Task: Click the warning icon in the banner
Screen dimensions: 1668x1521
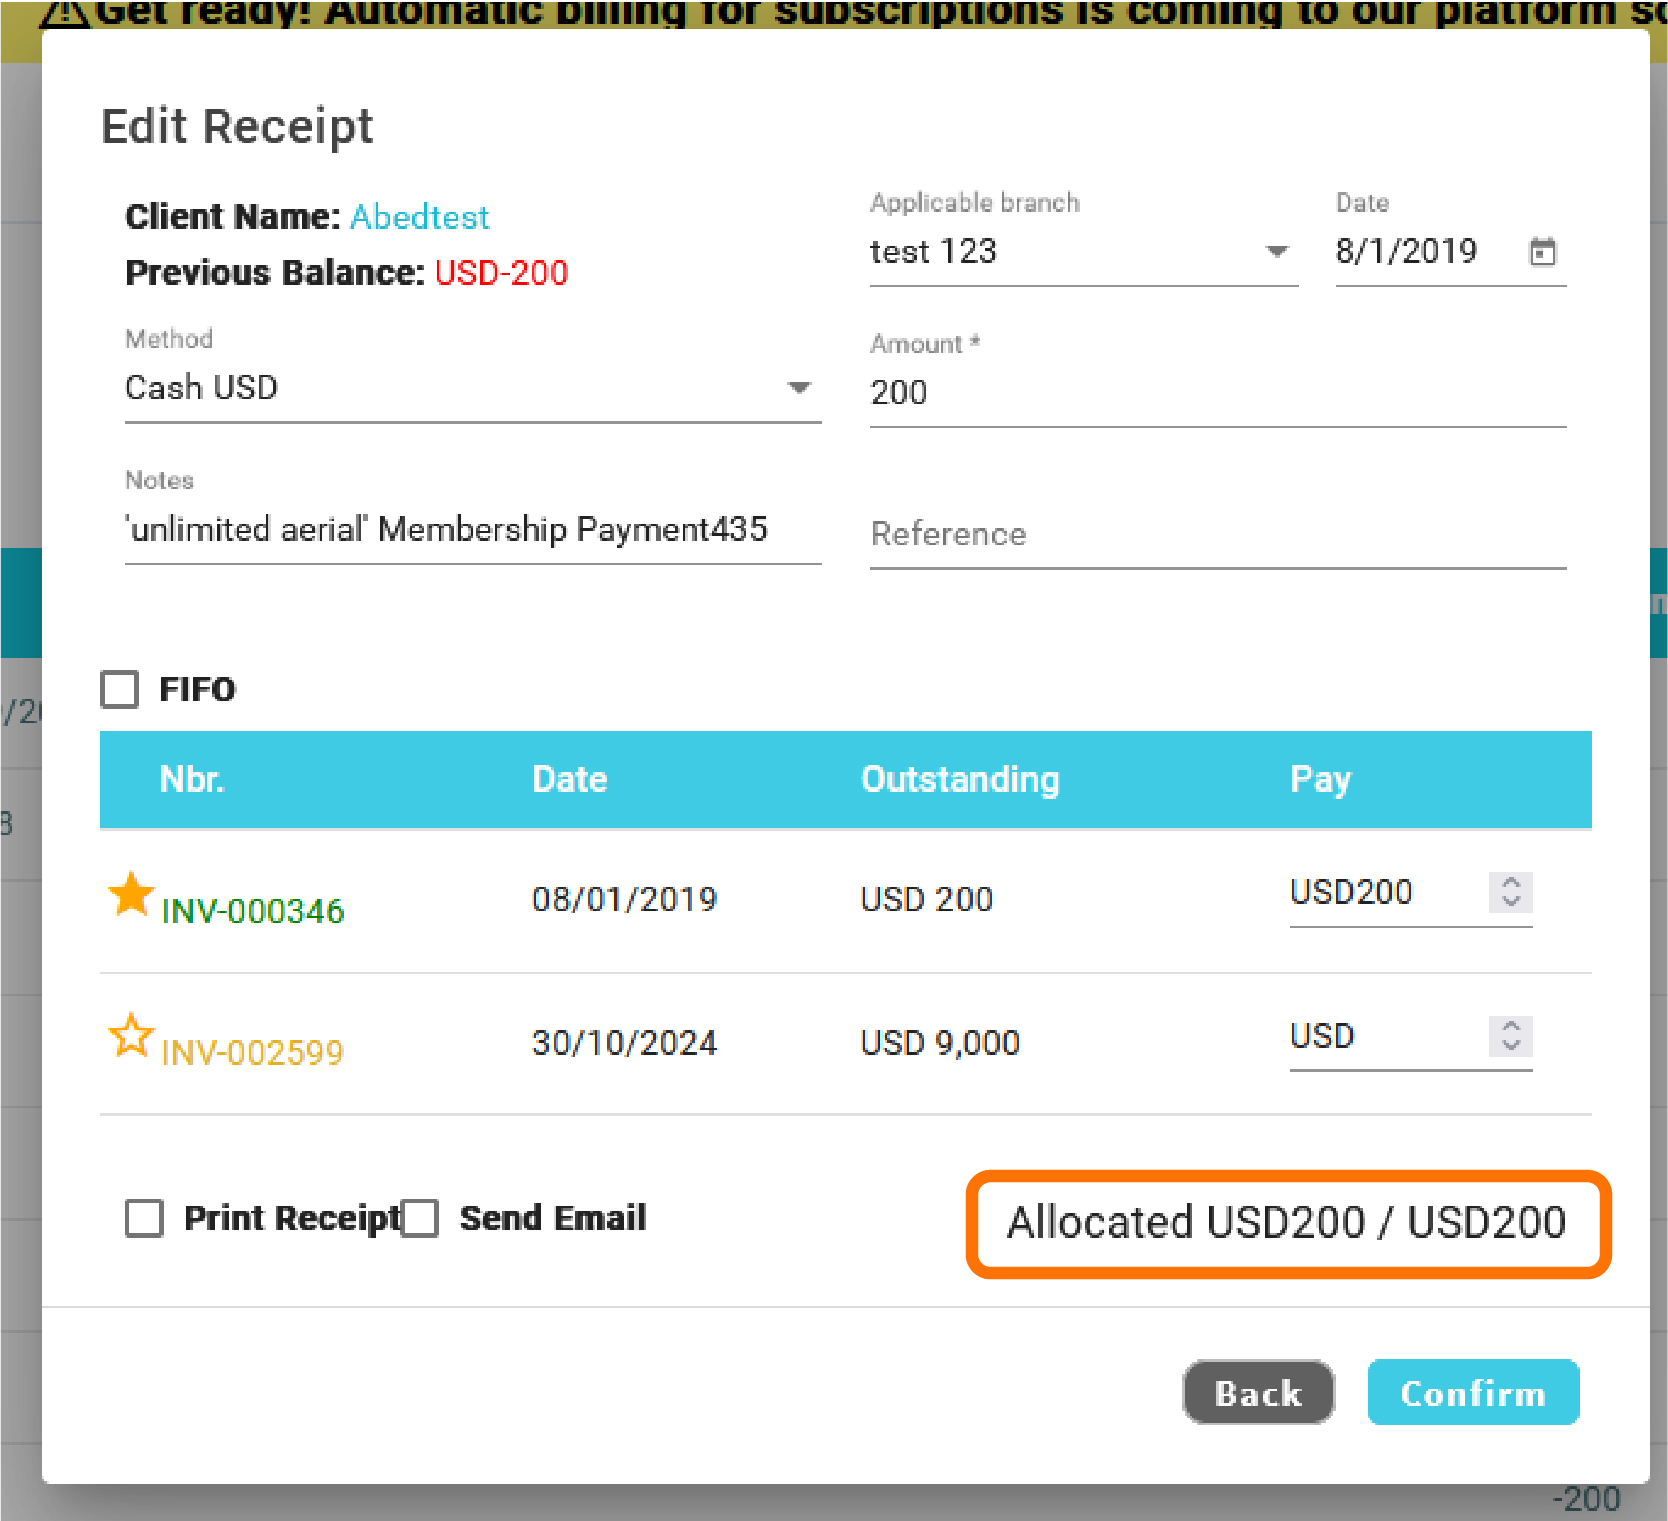Action: pyautogui.click(x=64, y=13)
